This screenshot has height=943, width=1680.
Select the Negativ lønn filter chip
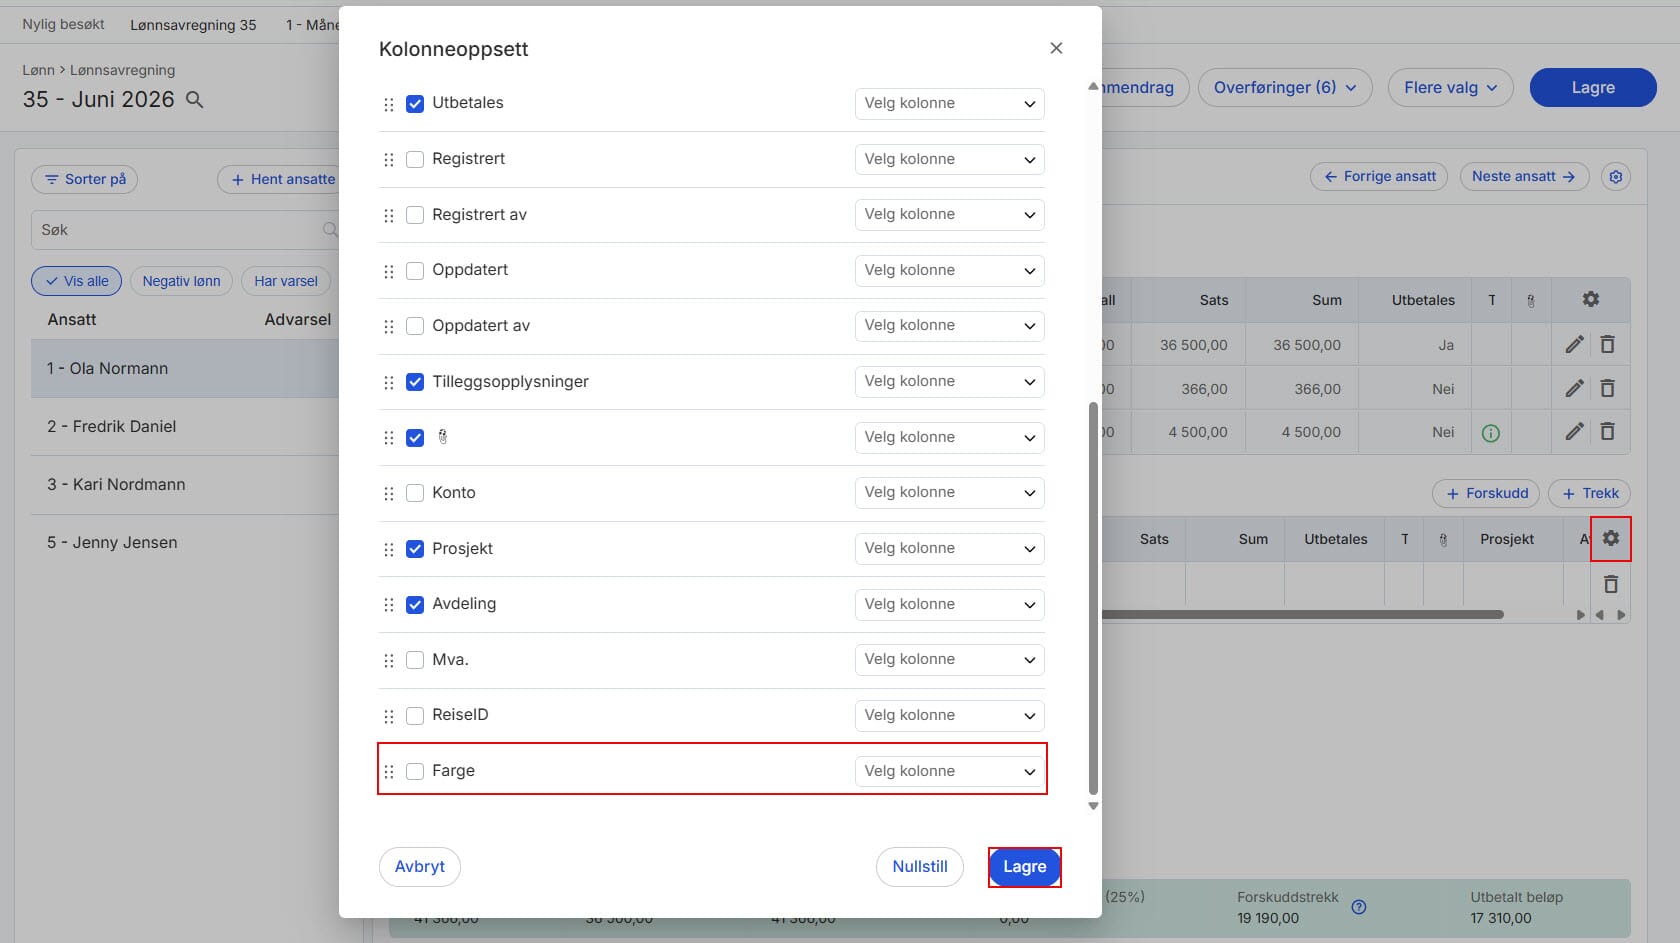pyautogui.click(x=181, y=281)
